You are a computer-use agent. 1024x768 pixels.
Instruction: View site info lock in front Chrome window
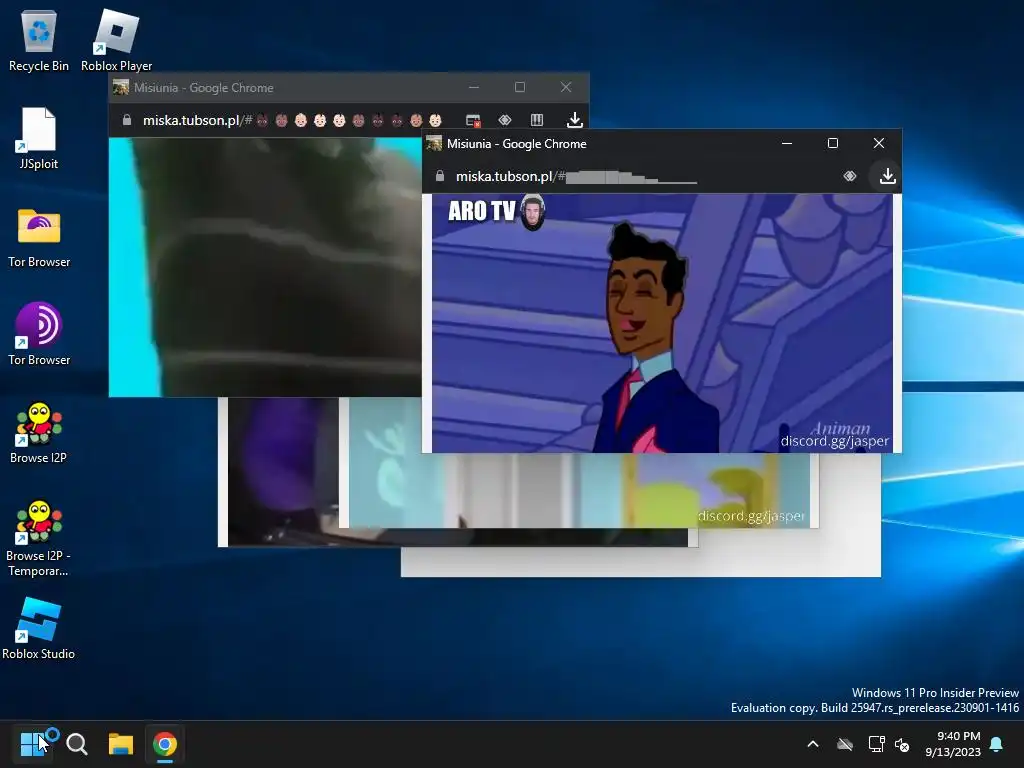[x=440, y=176]
